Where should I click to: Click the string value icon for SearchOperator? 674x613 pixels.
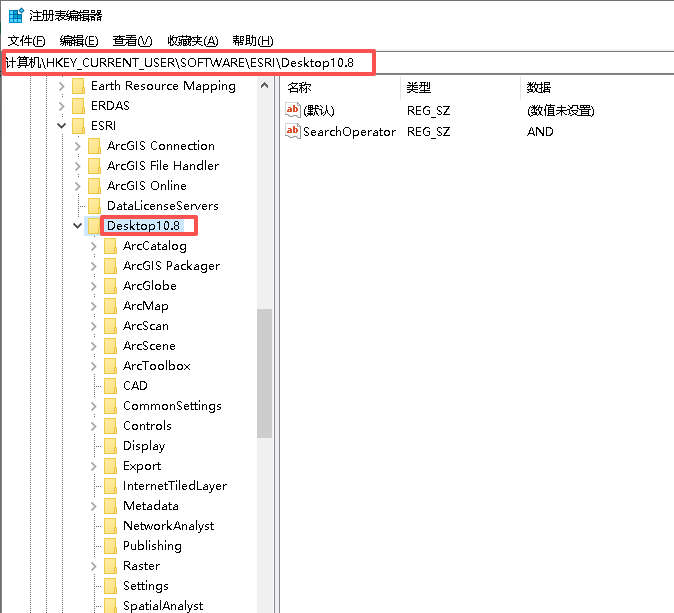(293, 131)
